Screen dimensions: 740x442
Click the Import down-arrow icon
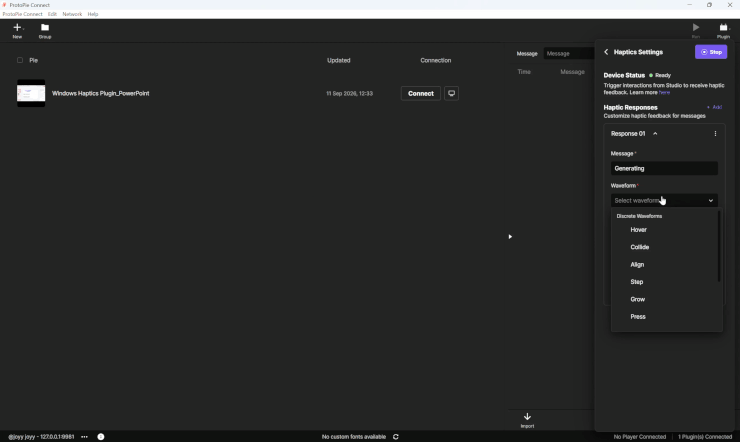527,417
